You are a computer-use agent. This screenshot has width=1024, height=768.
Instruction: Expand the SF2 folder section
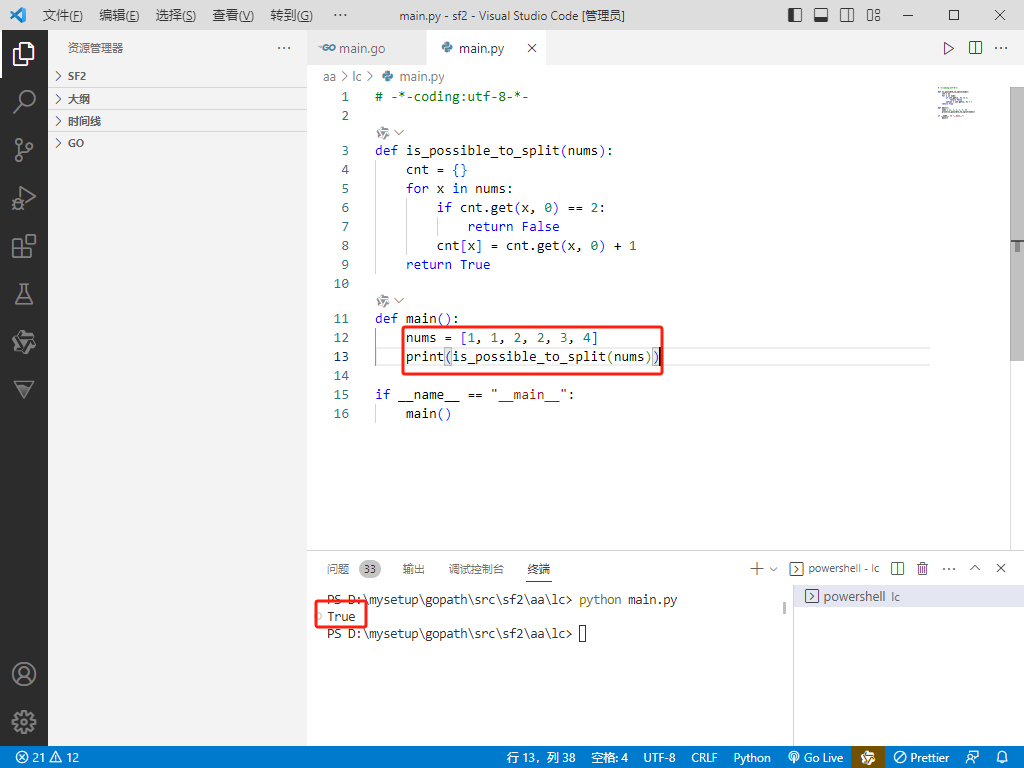178,76
